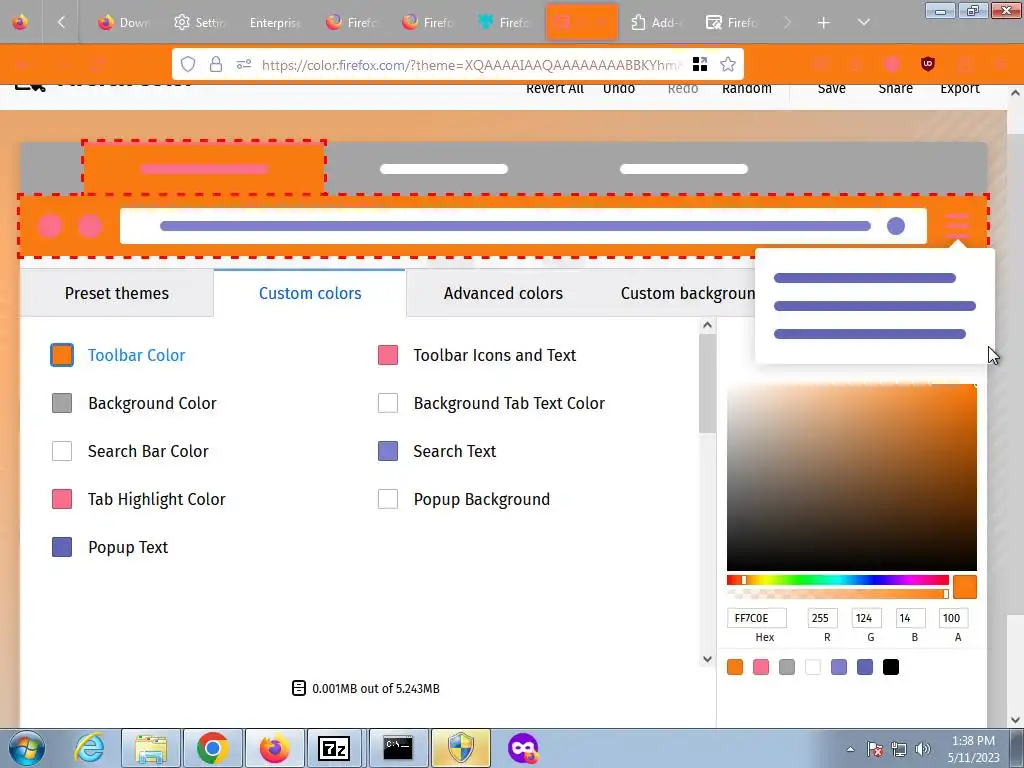1024x768 pixels.
Task: Open the command prompt taskbar icon
Action: [x=398, y=748]
